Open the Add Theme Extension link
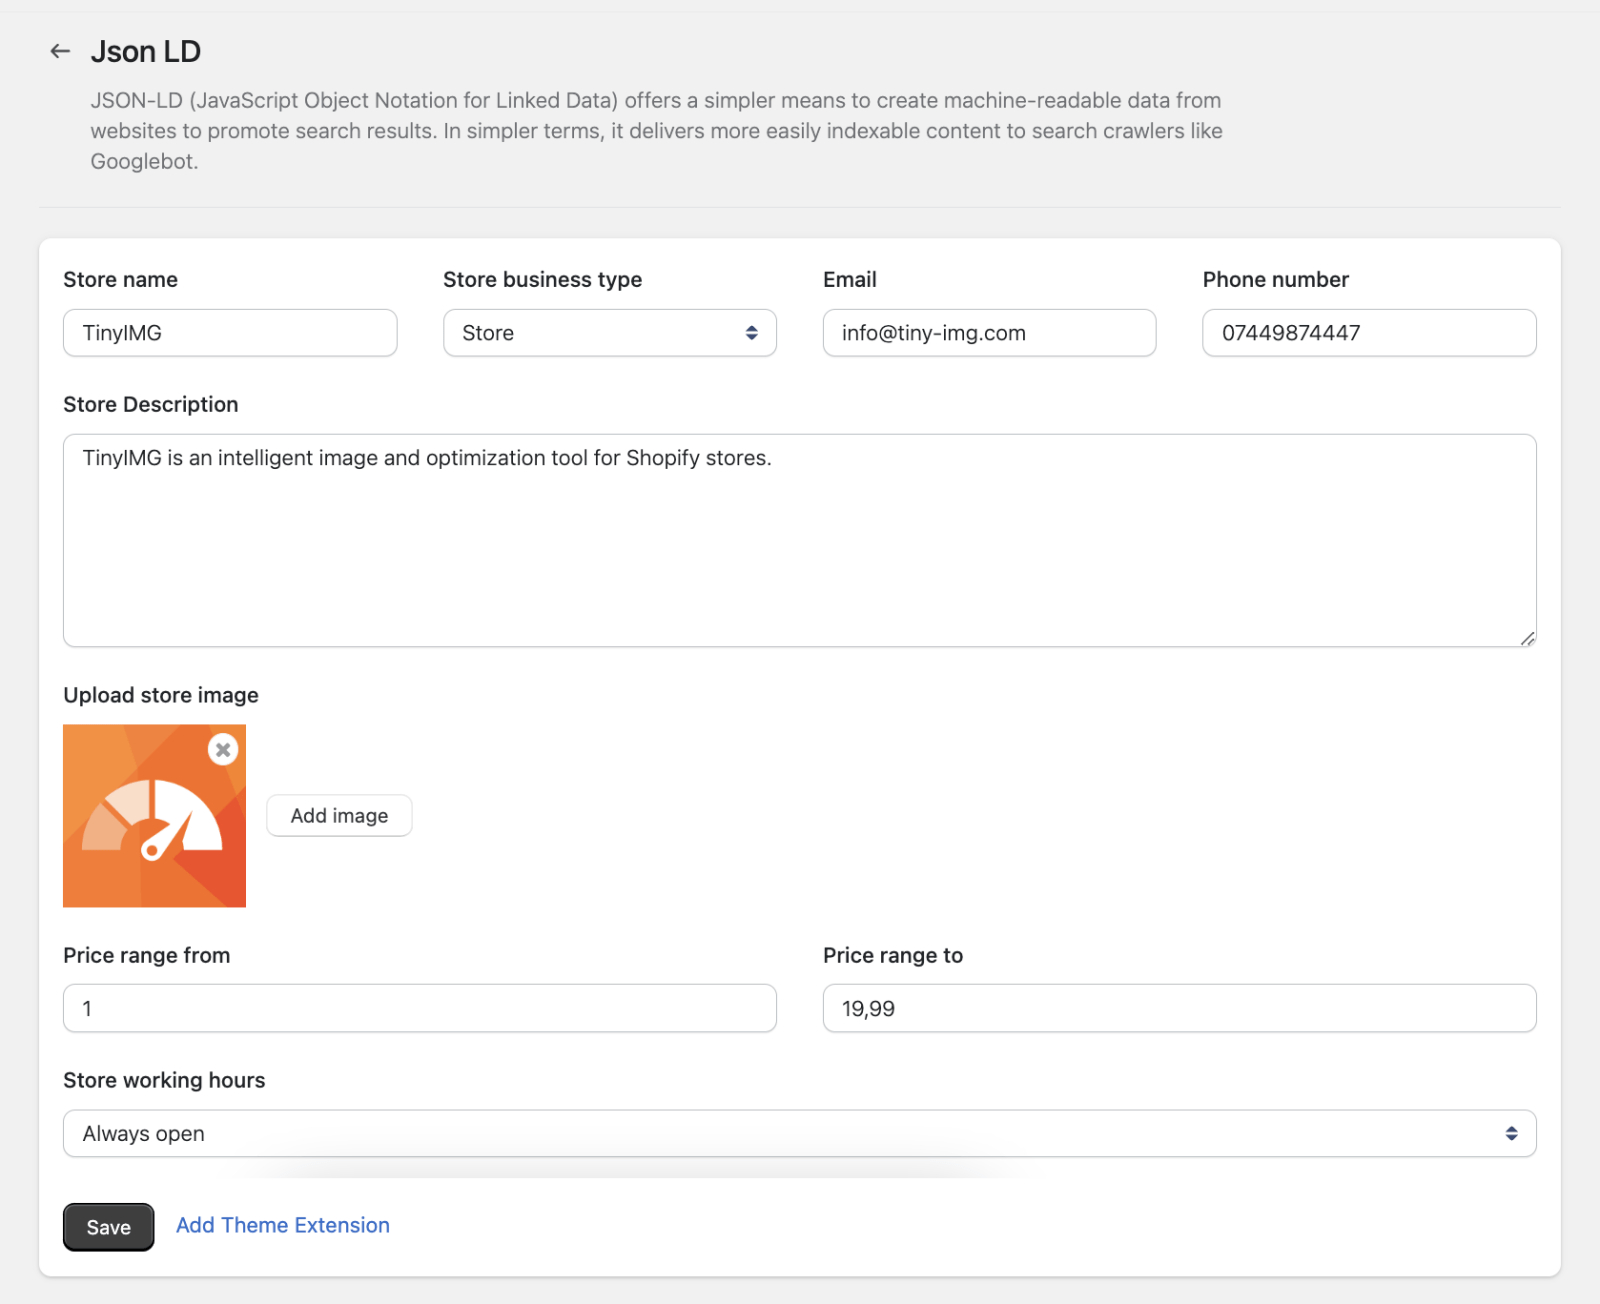 point(283,1225)
